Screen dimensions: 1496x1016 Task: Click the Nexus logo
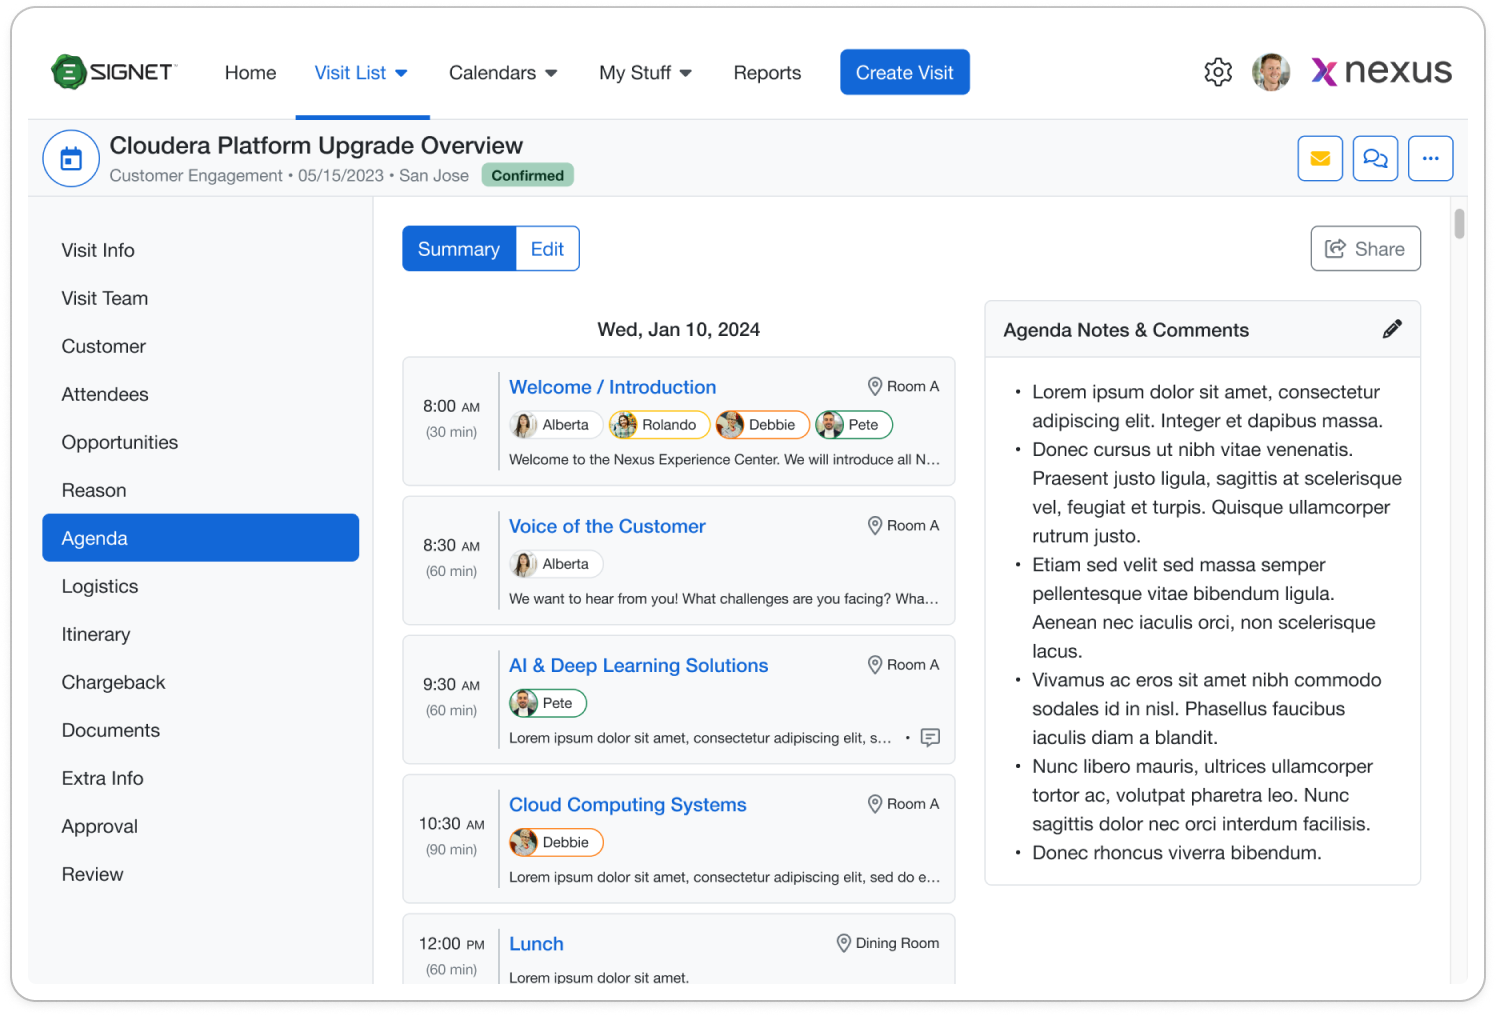1382,71
